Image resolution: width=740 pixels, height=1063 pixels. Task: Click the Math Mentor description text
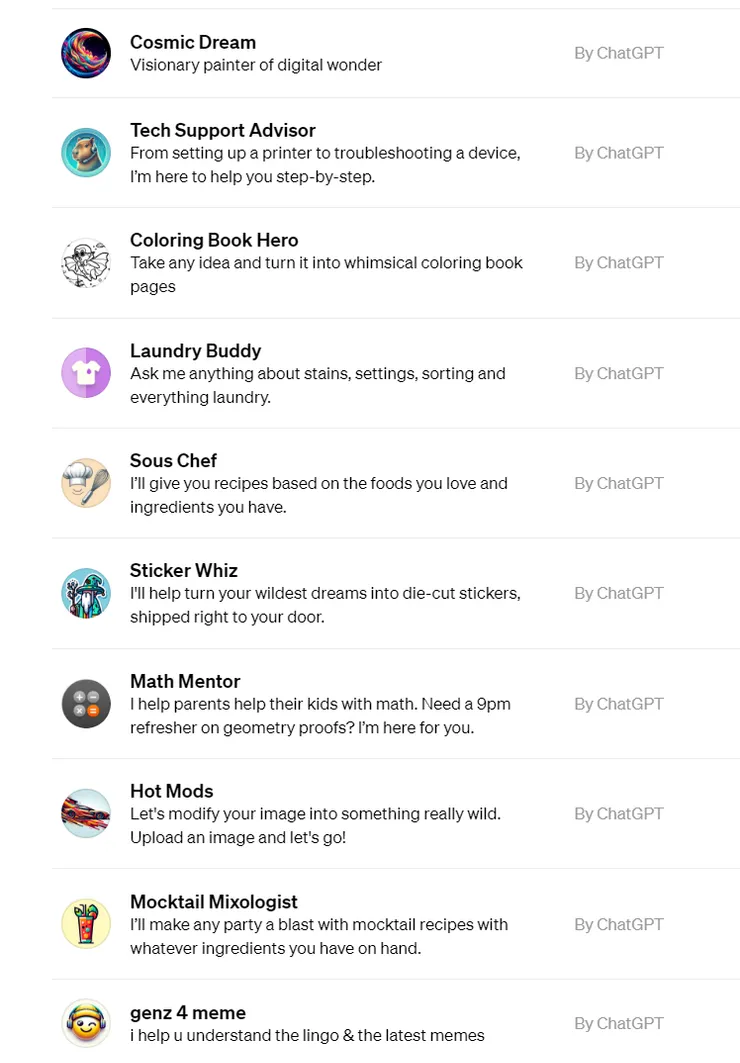(320, 716)
